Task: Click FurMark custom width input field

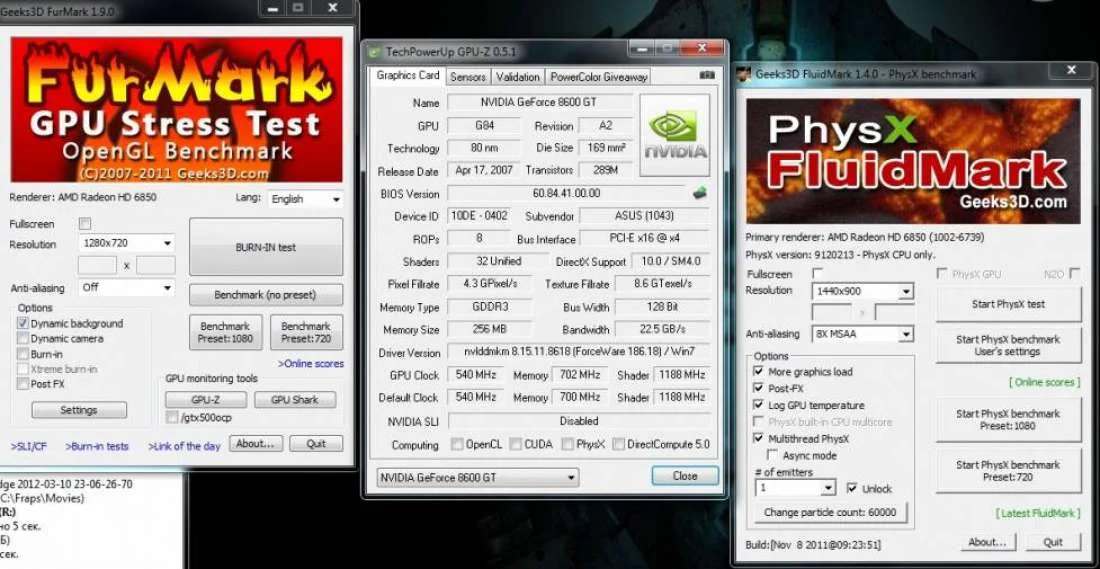Action: click(x=97, y=265)
